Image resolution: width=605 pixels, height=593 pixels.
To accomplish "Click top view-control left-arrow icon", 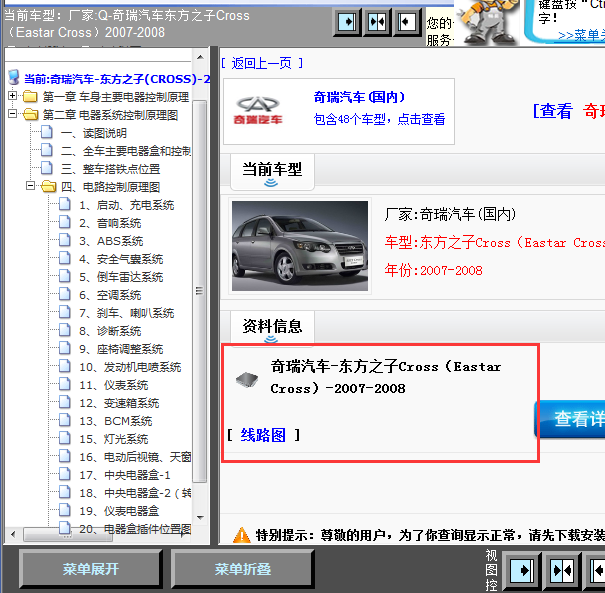I will click(x=406, y=22).
